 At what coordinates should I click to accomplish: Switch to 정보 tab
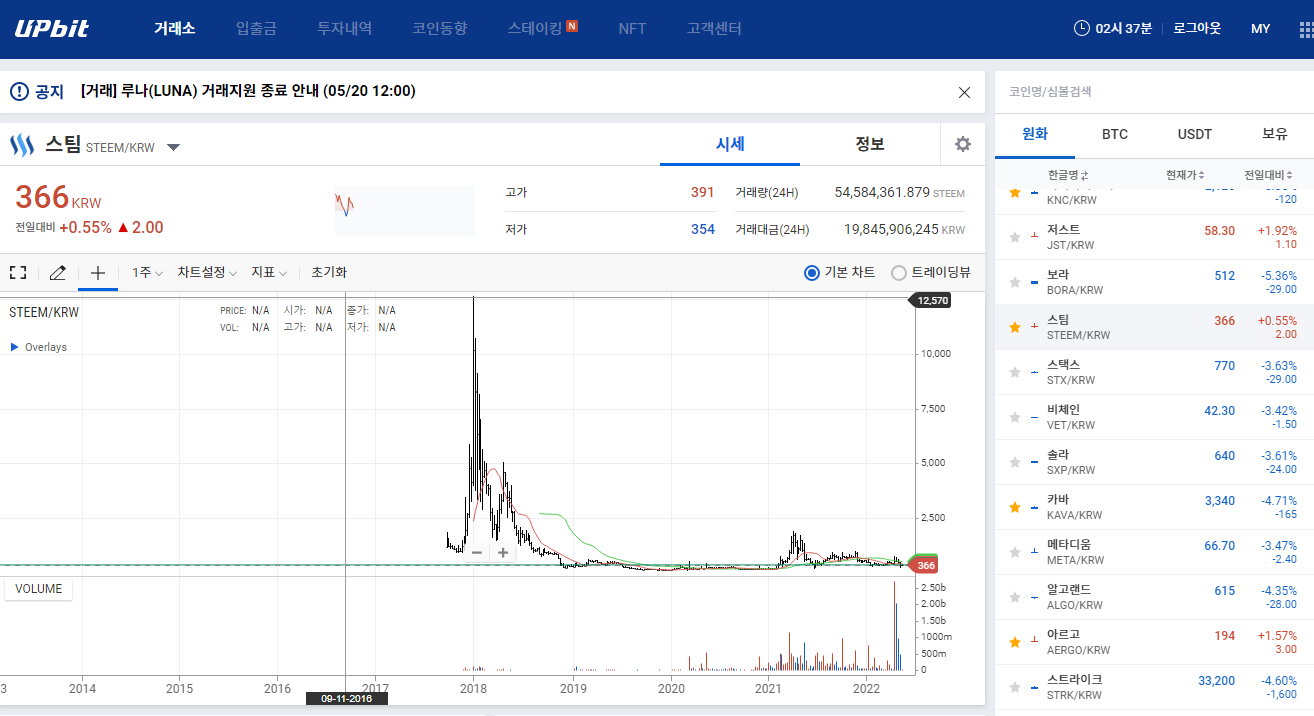click(x=870, y=144)
